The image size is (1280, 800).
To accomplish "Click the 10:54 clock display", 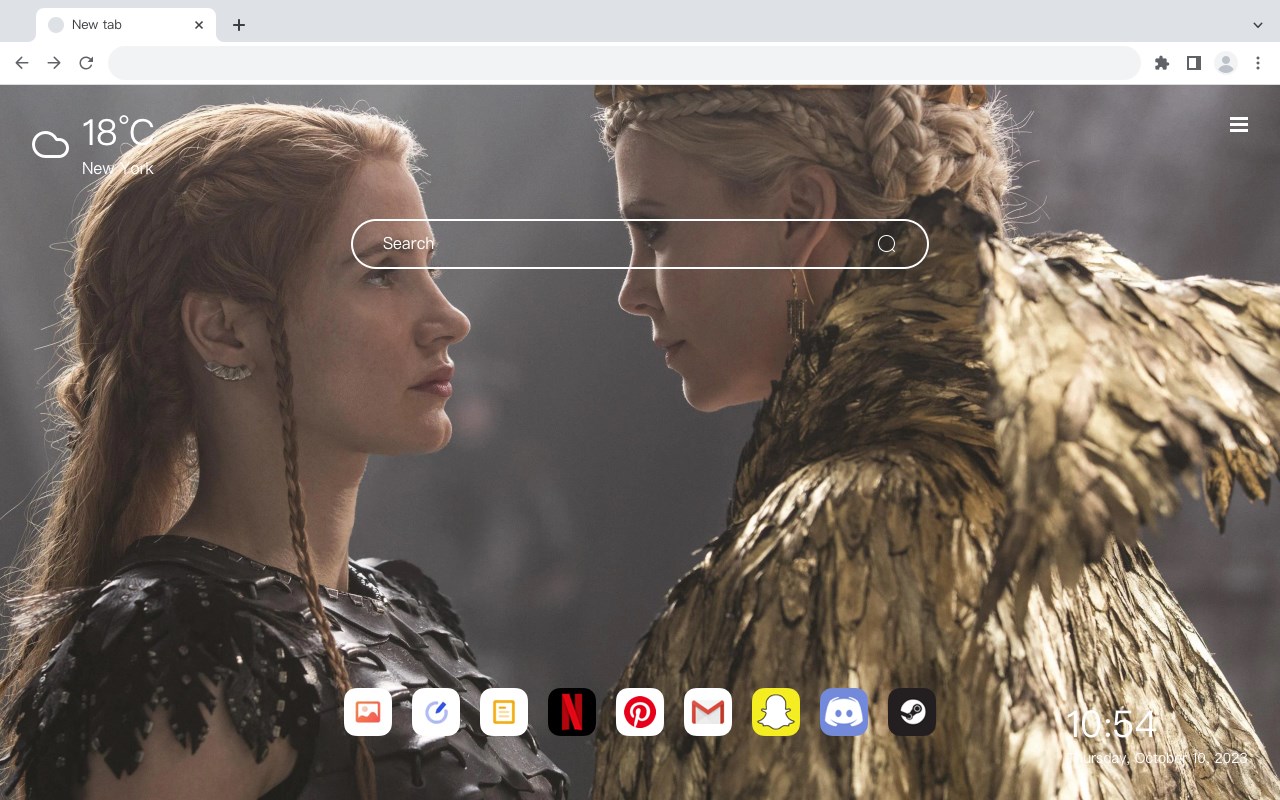I will coord(1111,725).
